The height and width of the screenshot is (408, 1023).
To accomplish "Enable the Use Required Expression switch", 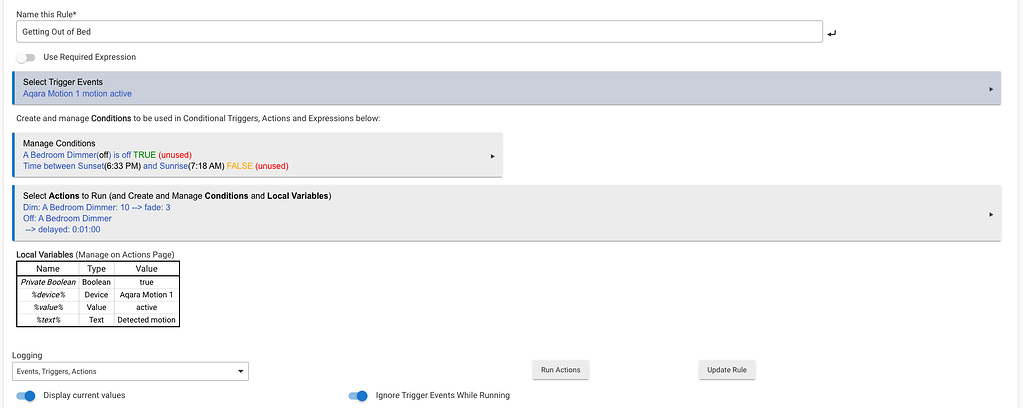I will click(26, 57).
